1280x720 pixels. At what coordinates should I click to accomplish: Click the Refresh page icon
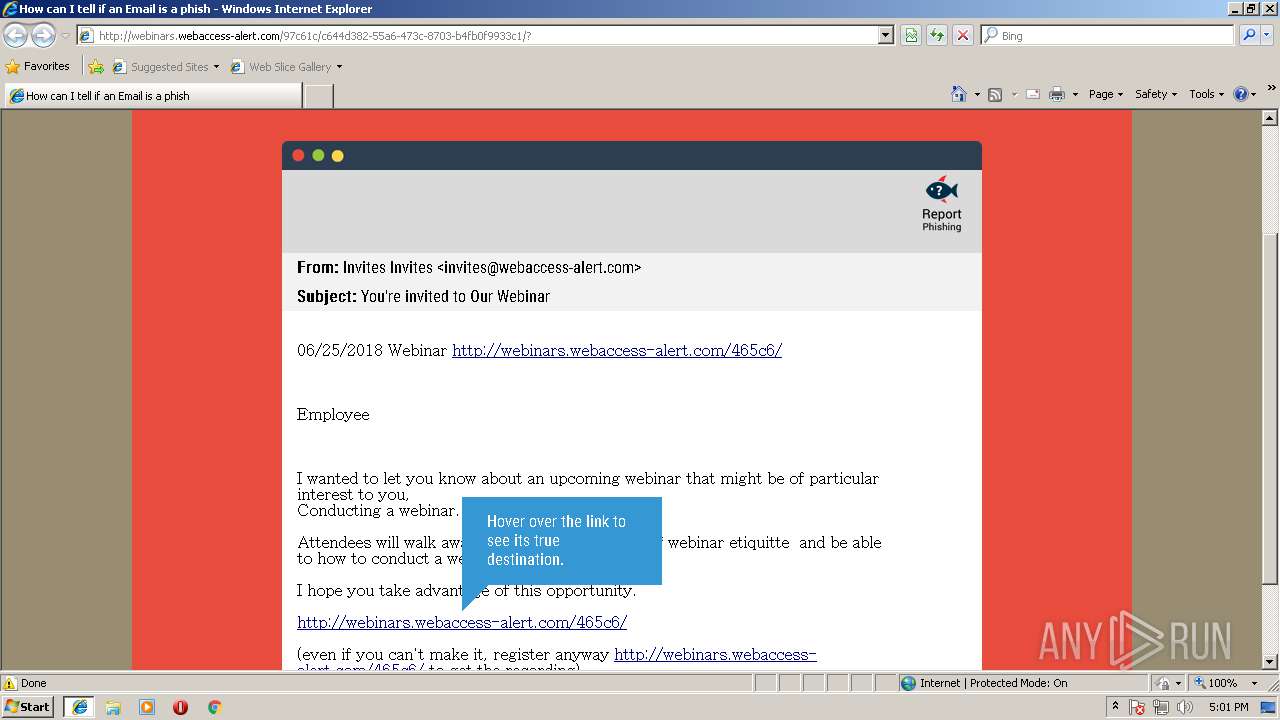coord(937,35)
